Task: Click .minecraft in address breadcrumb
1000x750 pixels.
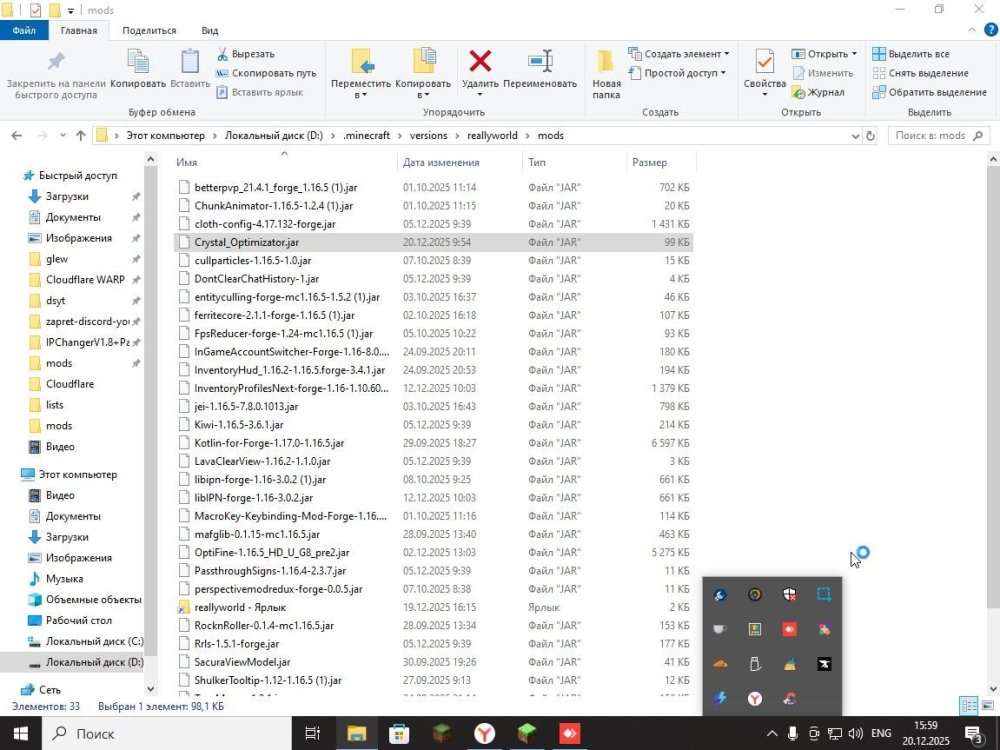Action: [x=367, y=136]
